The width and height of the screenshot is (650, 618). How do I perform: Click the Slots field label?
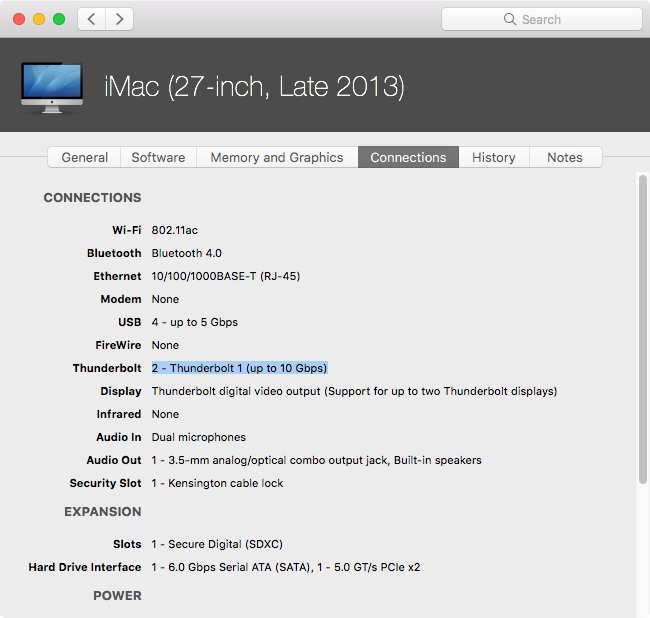pyautogui.click(x=127, y=544)
